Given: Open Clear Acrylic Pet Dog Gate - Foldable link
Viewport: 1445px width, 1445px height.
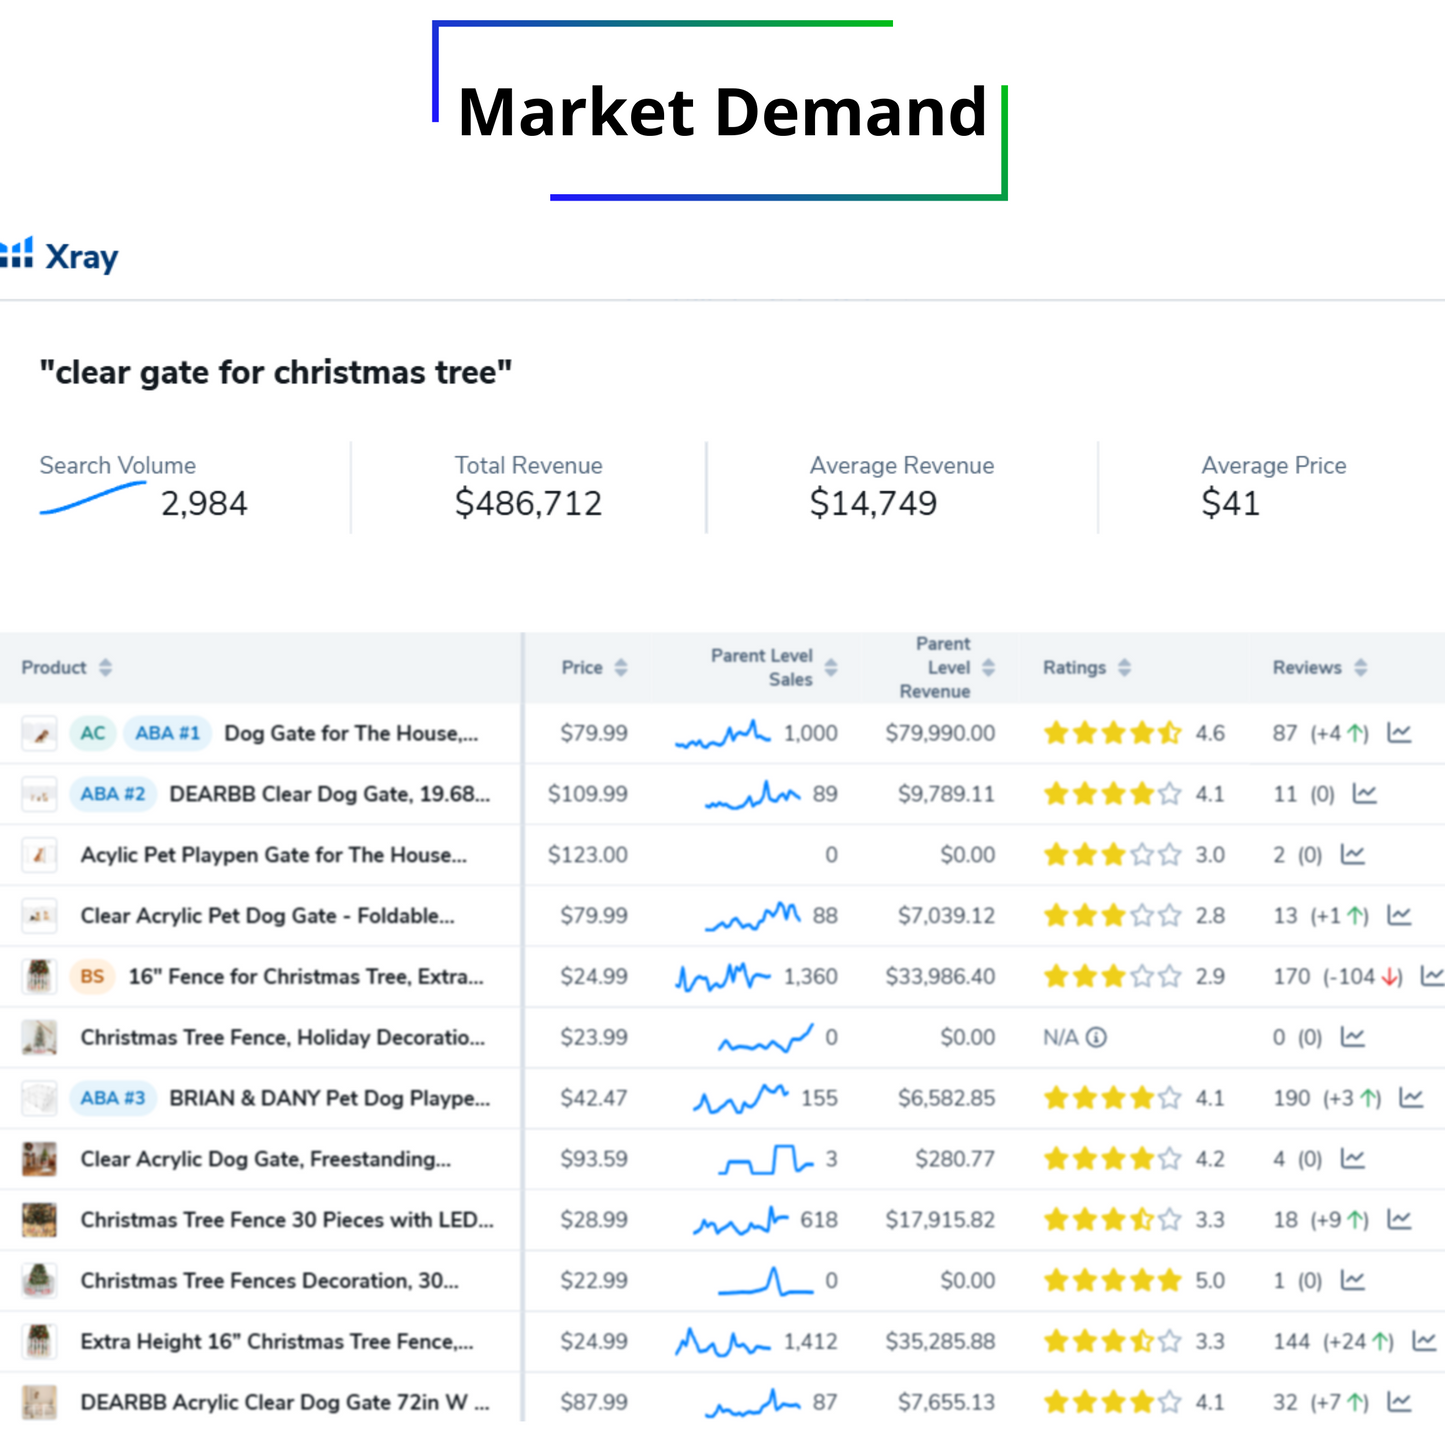Looking at the screenshot, I should pos(267,915).
